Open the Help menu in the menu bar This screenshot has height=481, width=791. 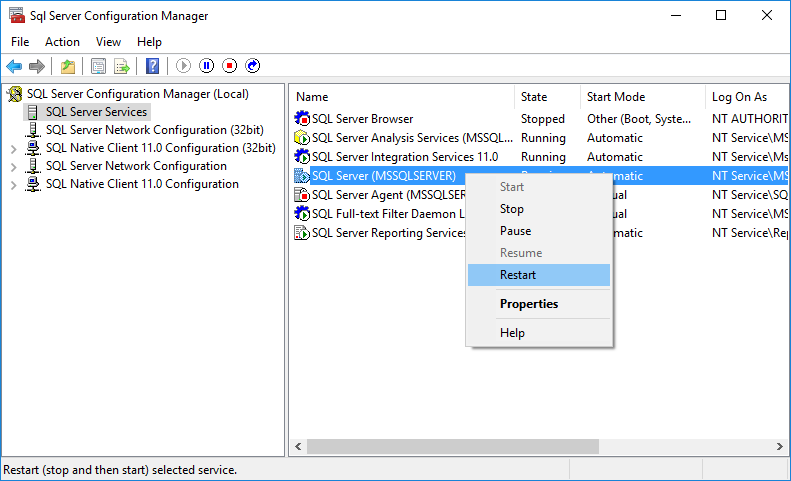coord(149,42)
